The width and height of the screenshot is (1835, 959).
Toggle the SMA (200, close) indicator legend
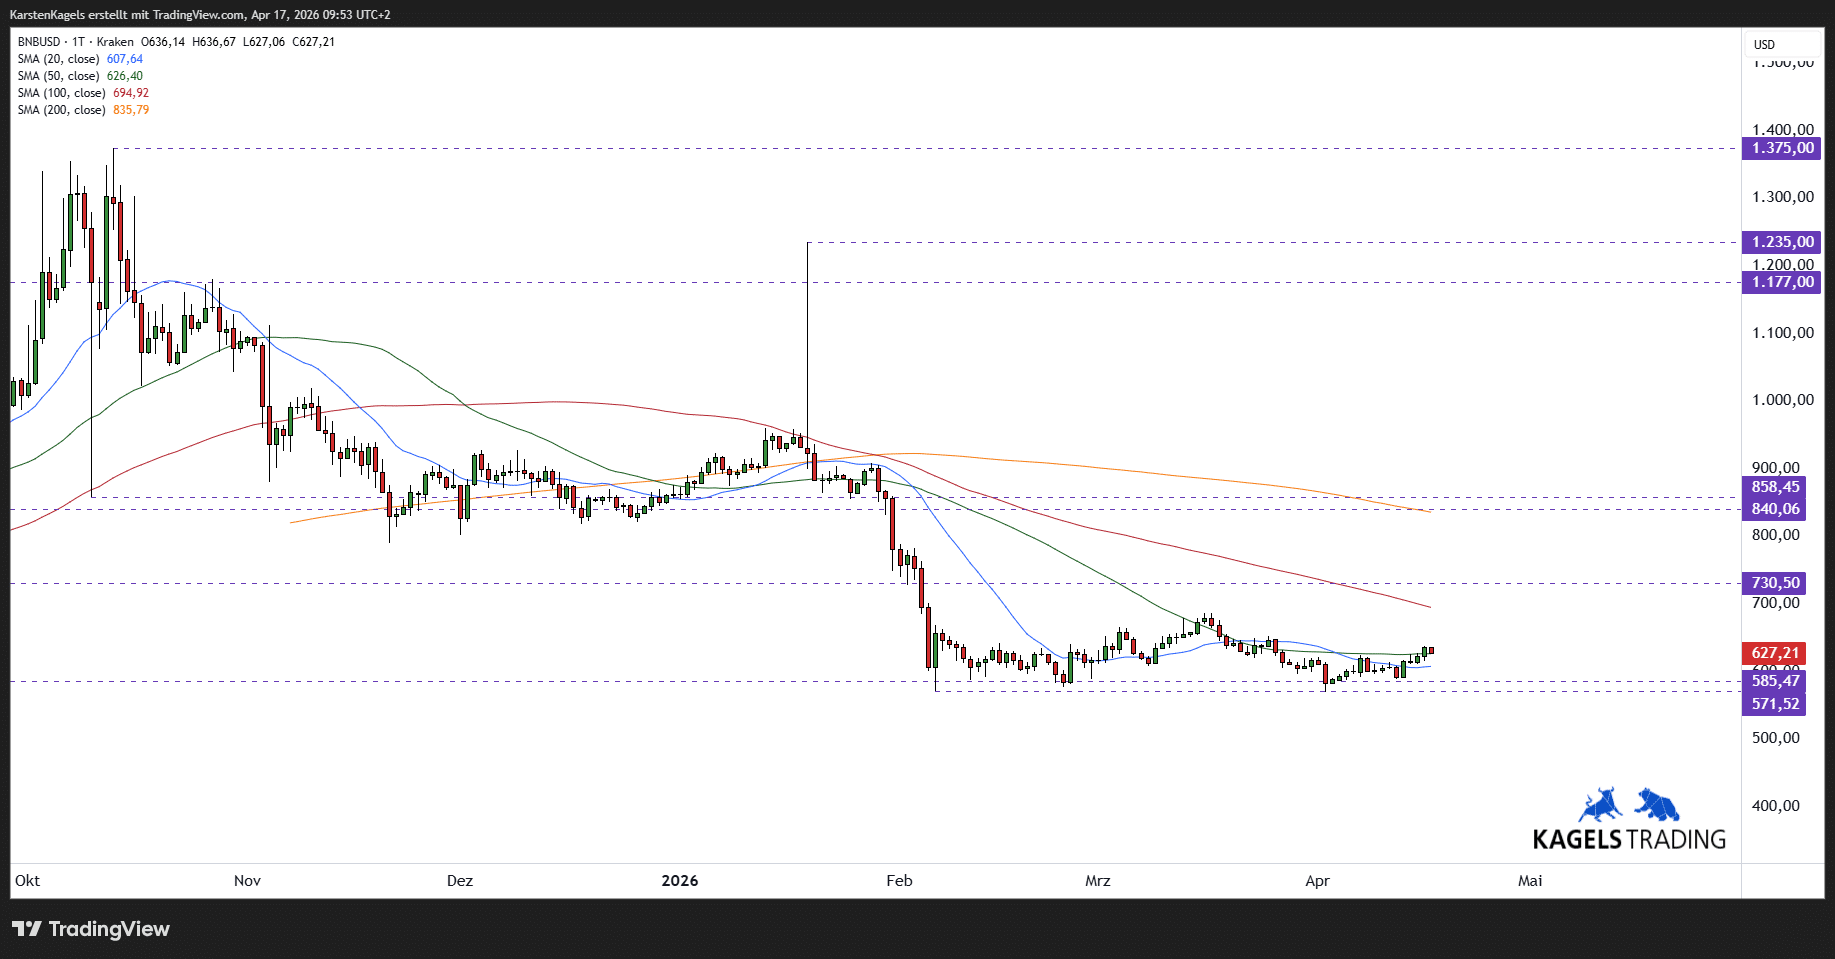pyautogui.click(x=61, y=110)
